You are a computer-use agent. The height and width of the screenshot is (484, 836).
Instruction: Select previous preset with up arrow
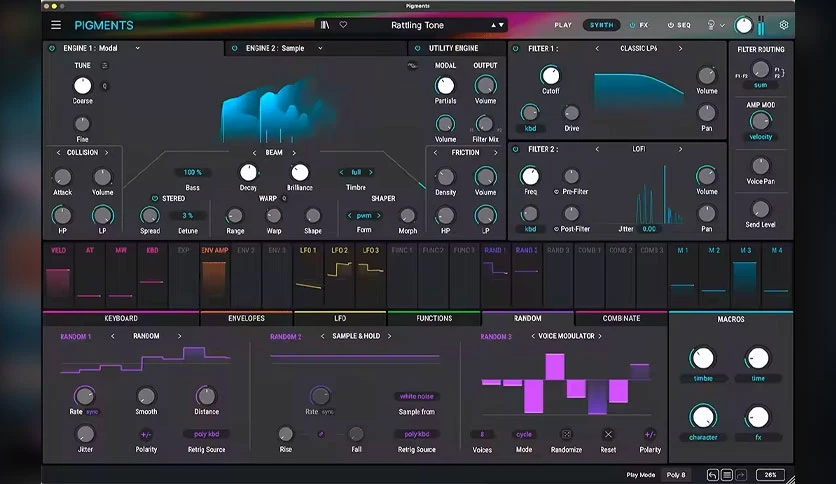(494, 25)
